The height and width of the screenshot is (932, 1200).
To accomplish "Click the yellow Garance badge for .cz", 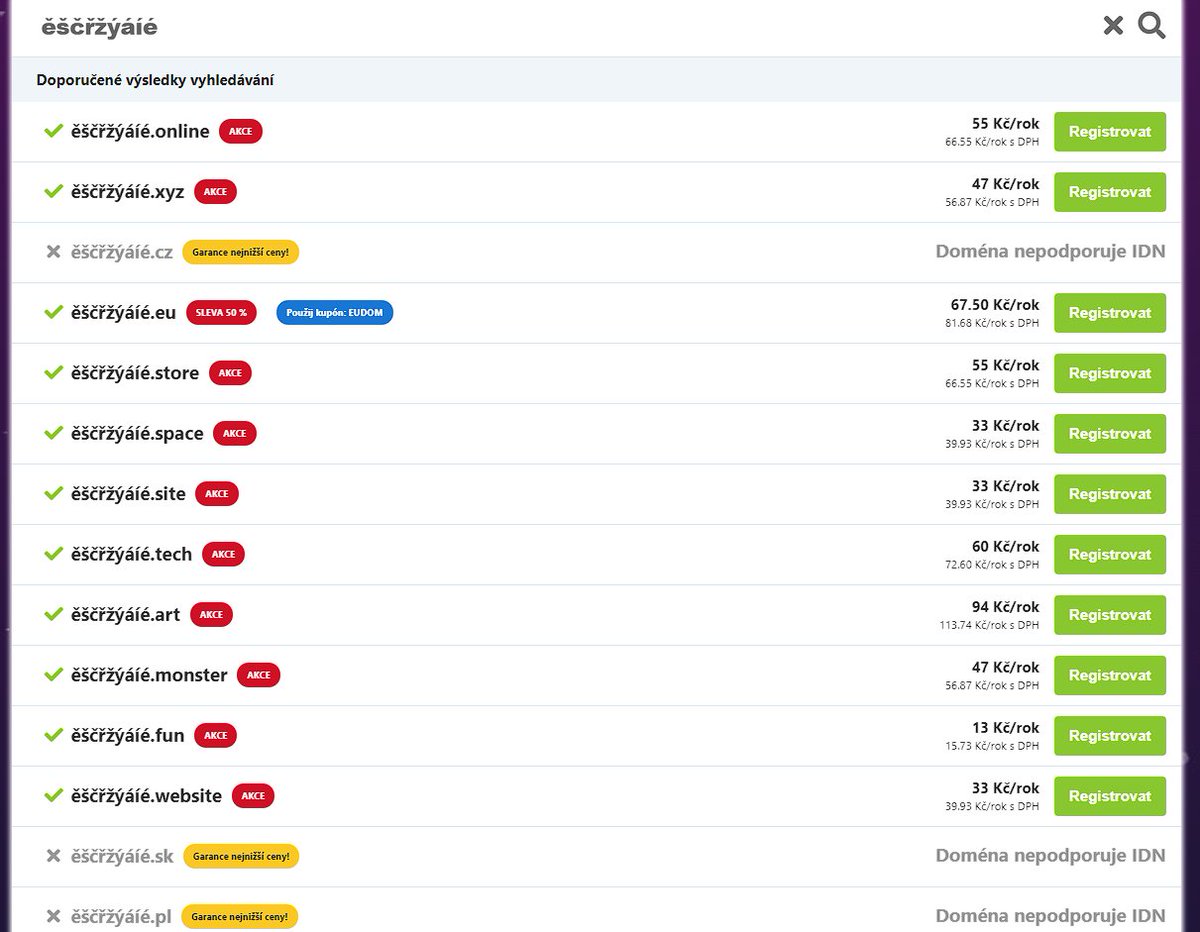I will pyautogui.click(x=241, y=252).
